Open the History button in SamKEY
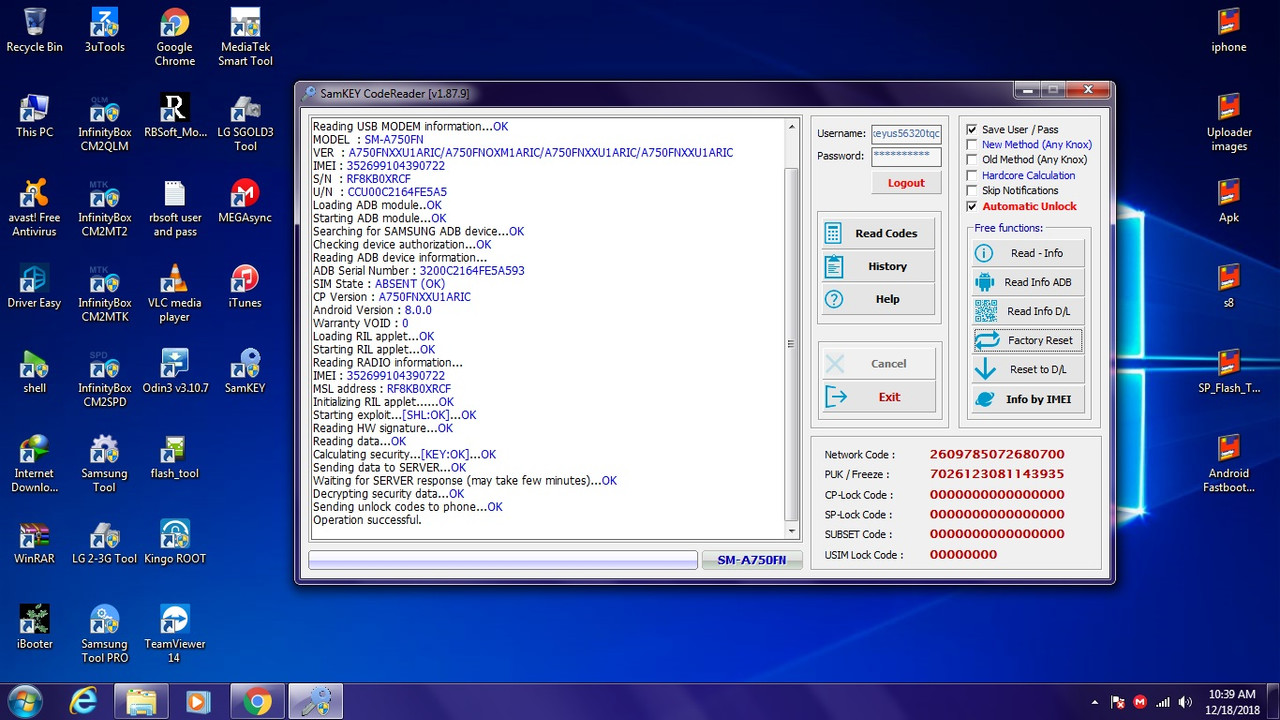This screenshot has height=720, width=1280. [878, 266]
